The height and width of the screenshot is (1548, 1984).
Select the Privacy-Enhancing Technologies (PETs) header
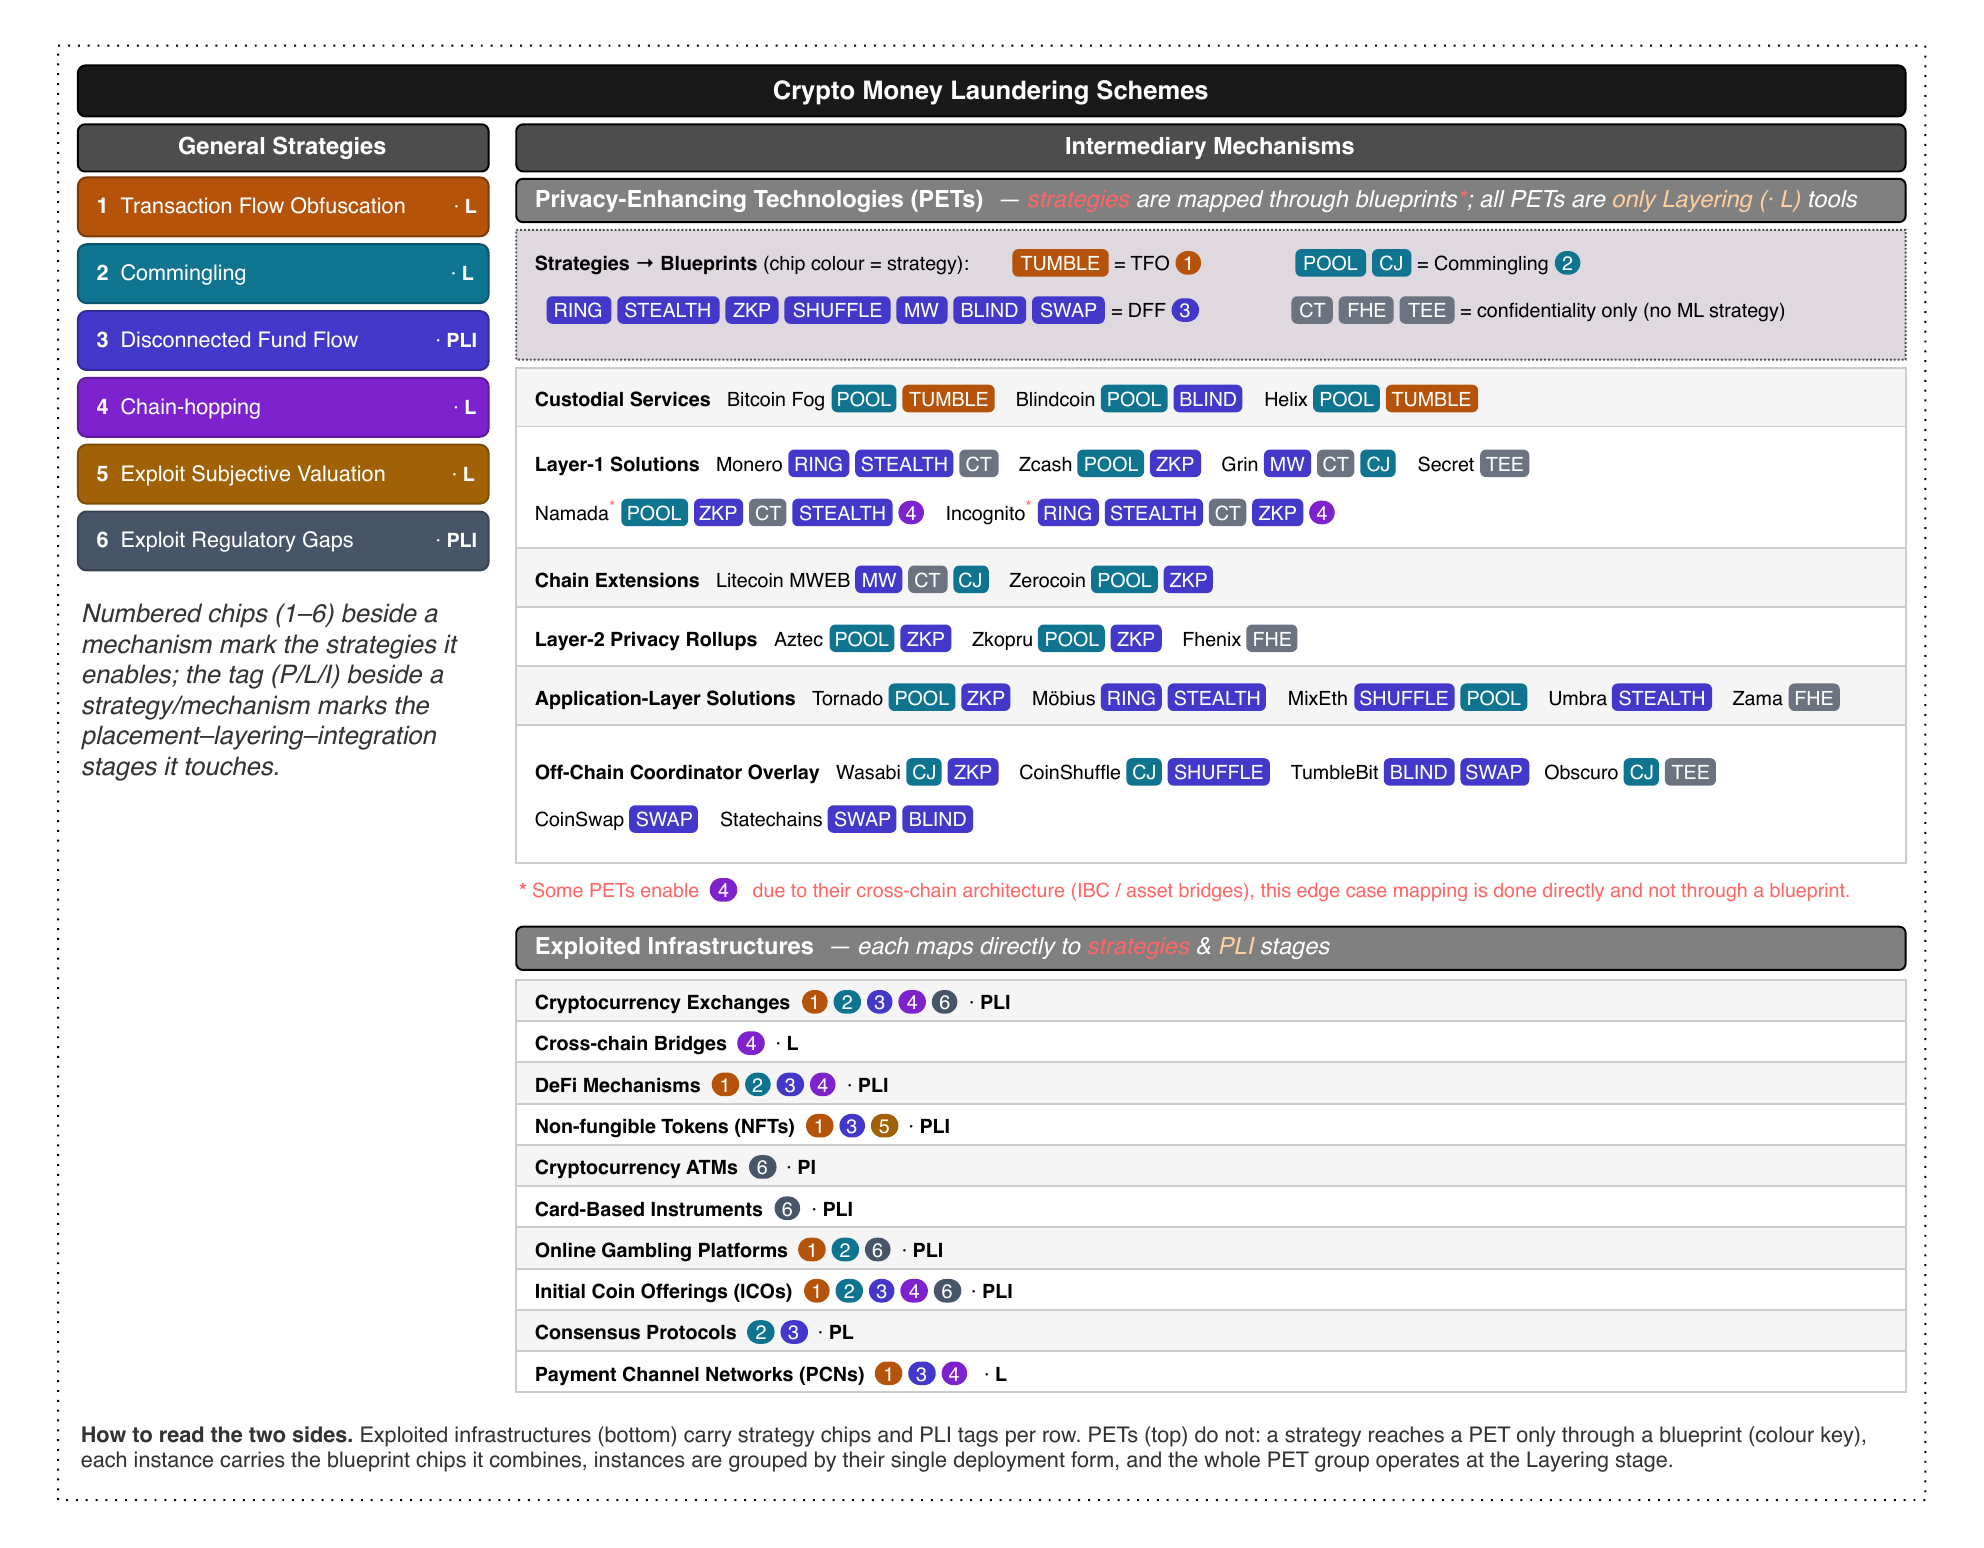[x=1210, y=200]
